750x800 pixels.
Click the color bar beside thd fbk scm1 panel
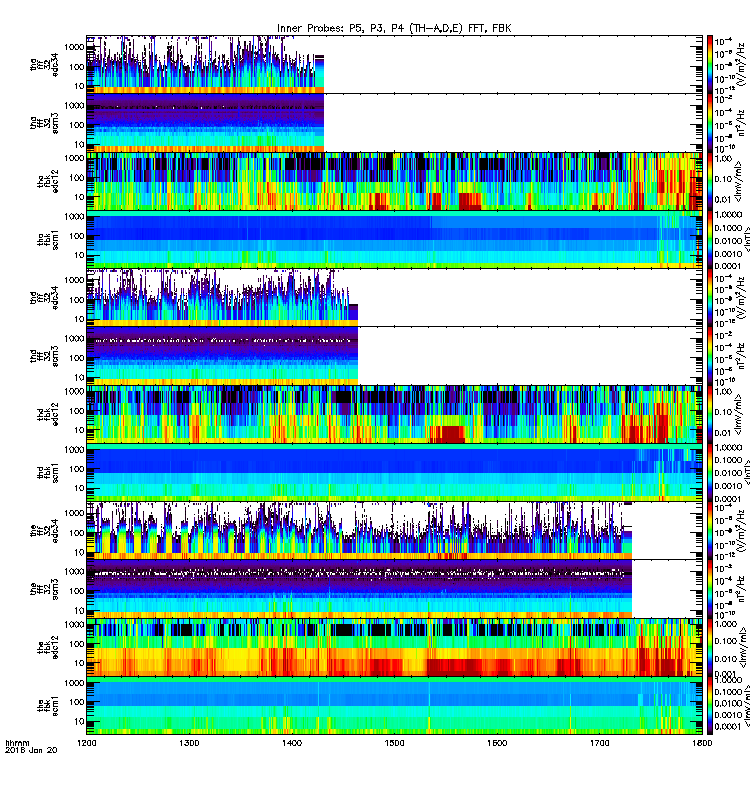(x=710, y=472)
